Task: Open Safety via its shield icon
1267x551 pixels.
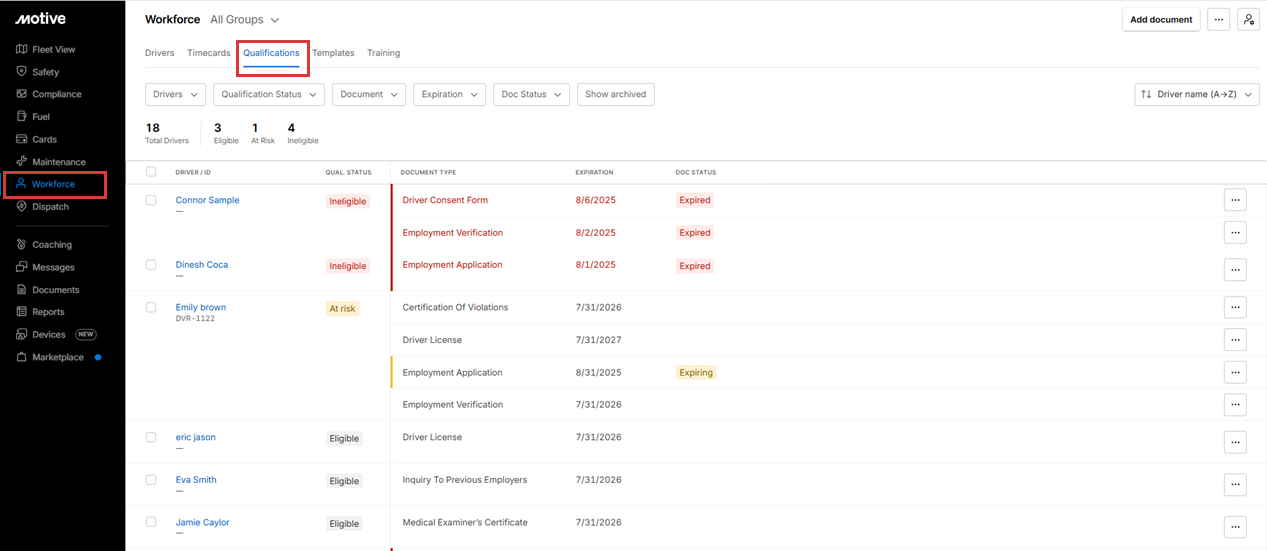Action: [21, 72]
